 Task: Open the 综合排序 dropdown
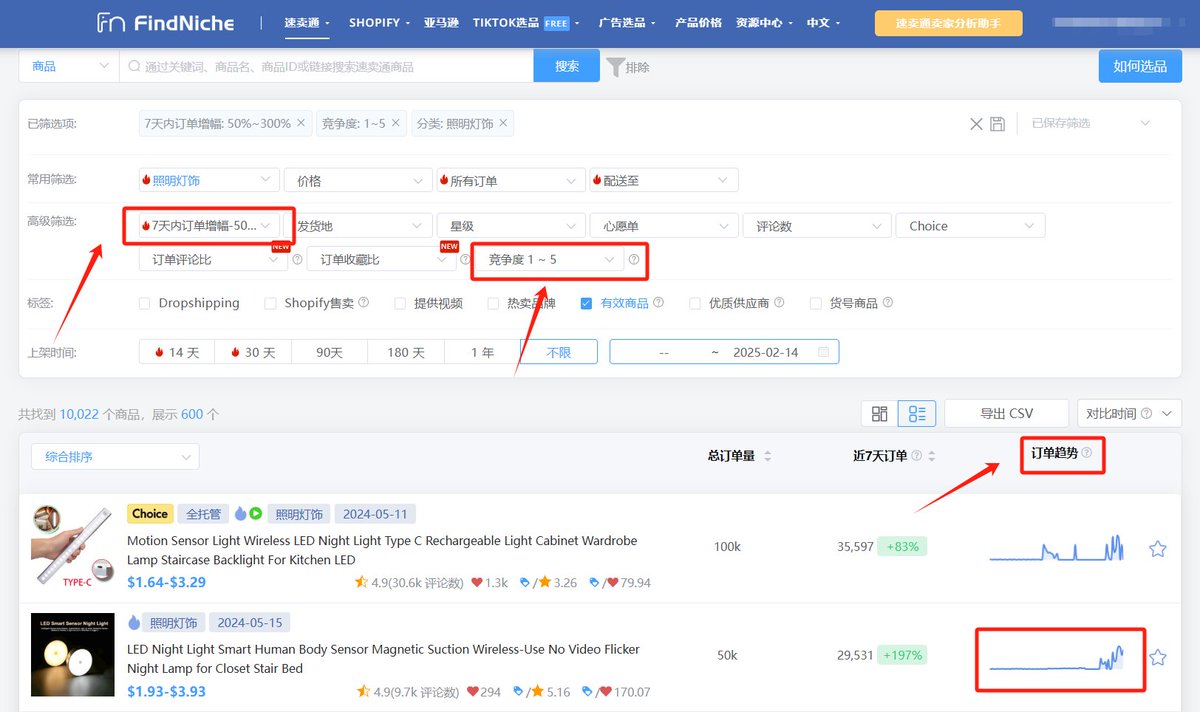point(114,456)
